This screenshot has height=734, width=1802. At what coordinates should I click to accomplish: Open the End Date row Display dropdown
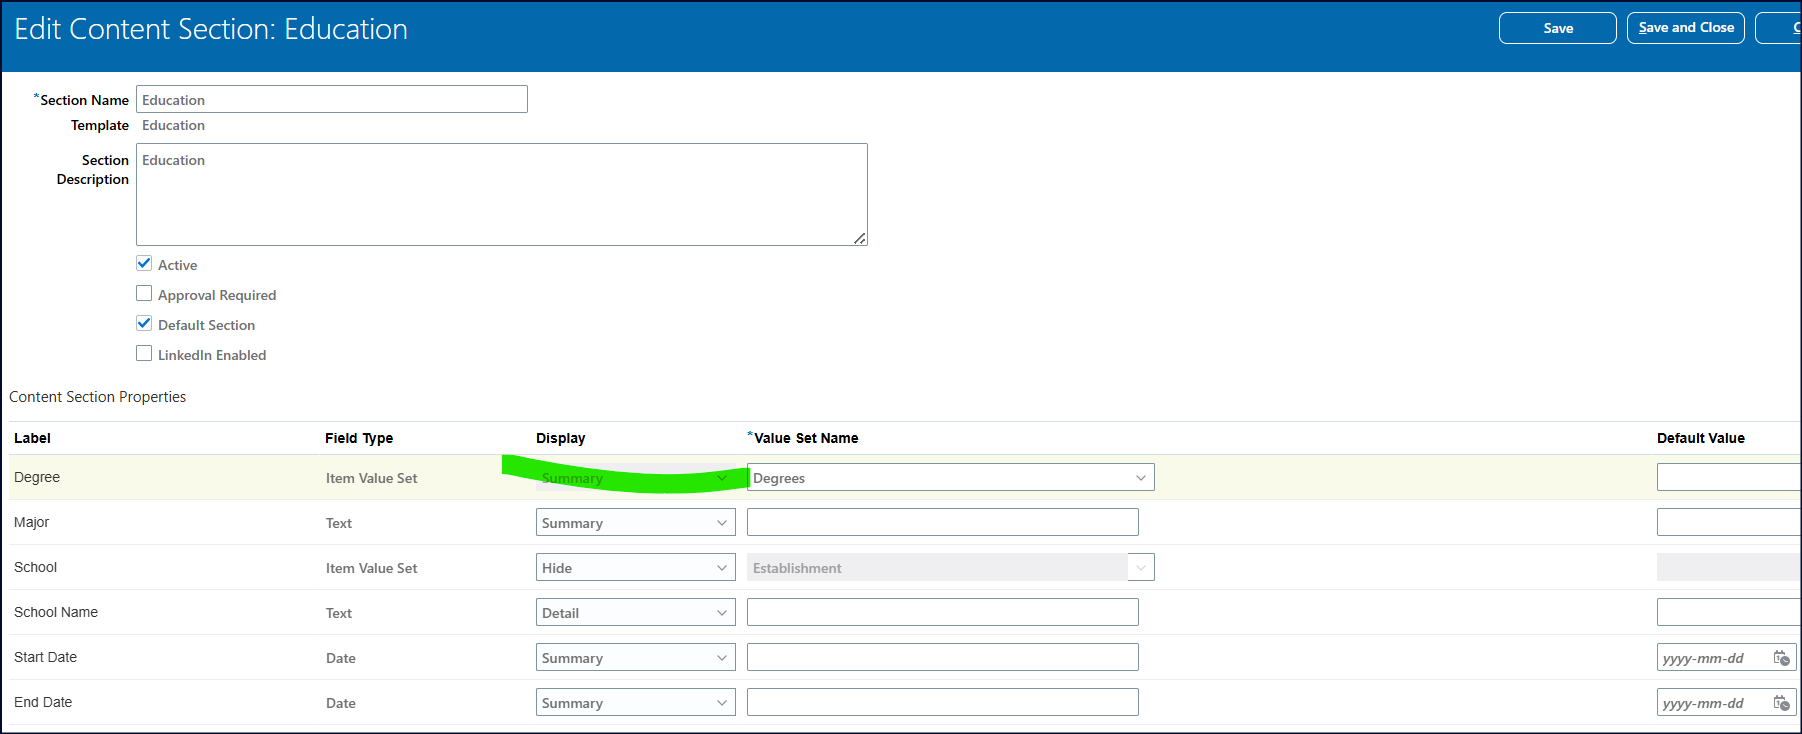click(636, 702)
